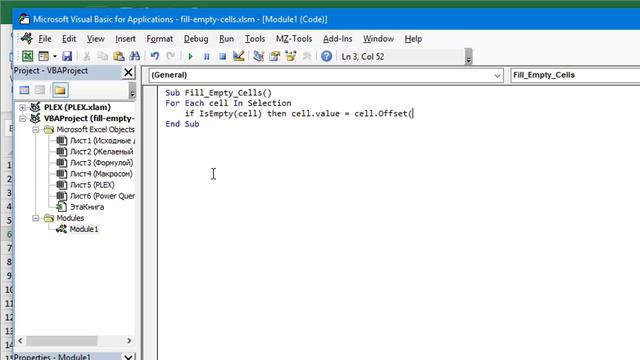The image size is (640, 360).
Task: Switch to Excel via View Microsoft Excel icon
Action: click(x=27, y=56)
